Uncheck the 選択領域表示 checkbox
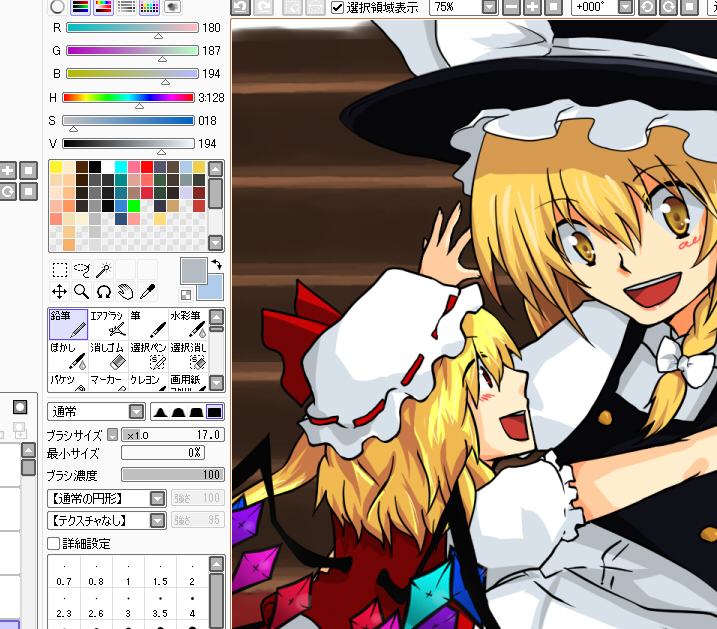Viewport: 717px width, 629px height. pyautogui.click(x=337, y=7)
